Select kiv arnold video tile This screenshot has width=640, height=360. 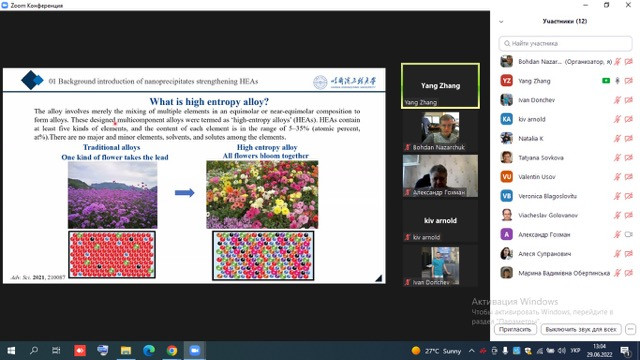[x=440, y=221]
